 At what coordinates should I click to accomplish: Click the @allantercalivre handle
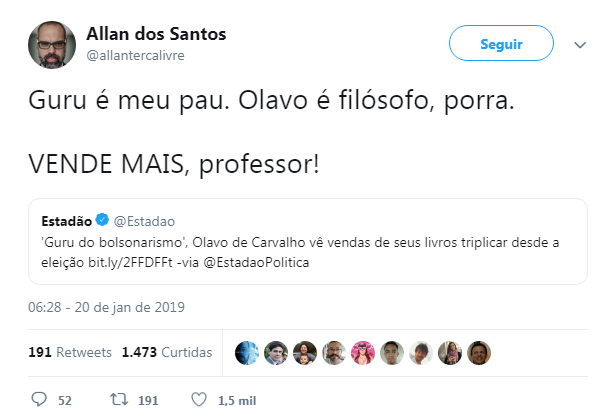point(136,55)
